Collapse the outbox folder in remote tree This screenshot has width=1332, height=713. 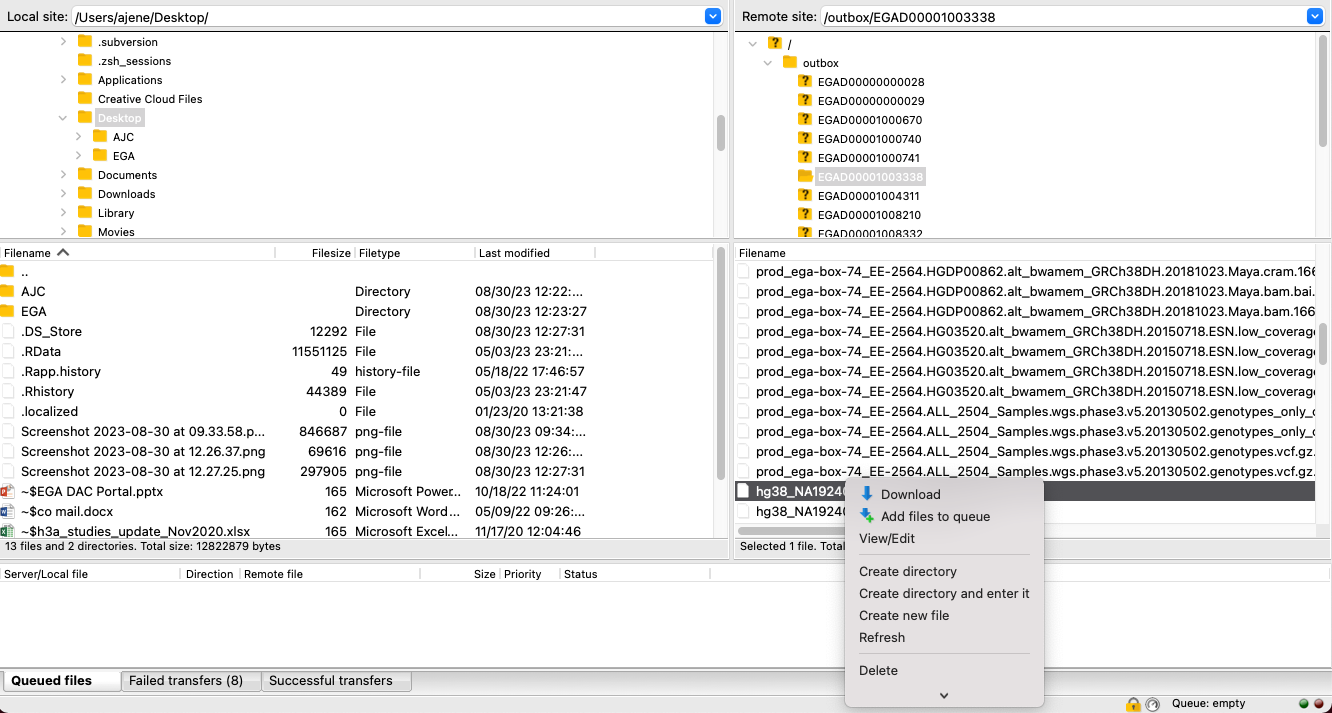pyautogui.click(x=768, y=63)
